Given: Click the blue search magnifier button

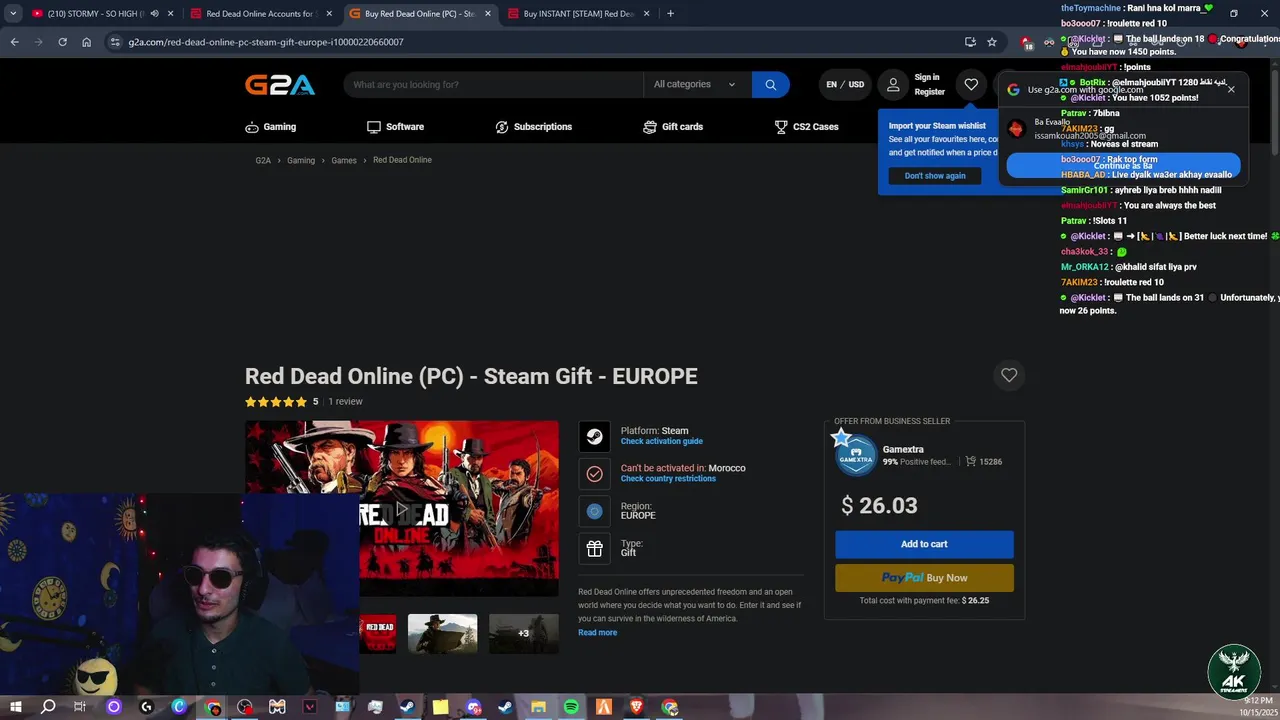Looking at the screenshot, I should (770, 85).
